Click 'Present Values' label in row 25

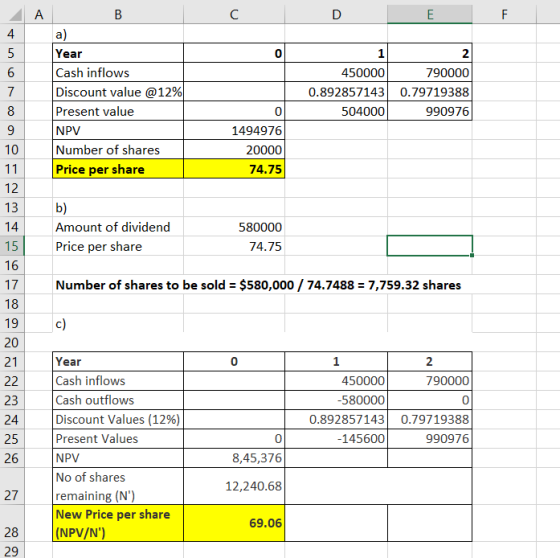pos(118,439)
